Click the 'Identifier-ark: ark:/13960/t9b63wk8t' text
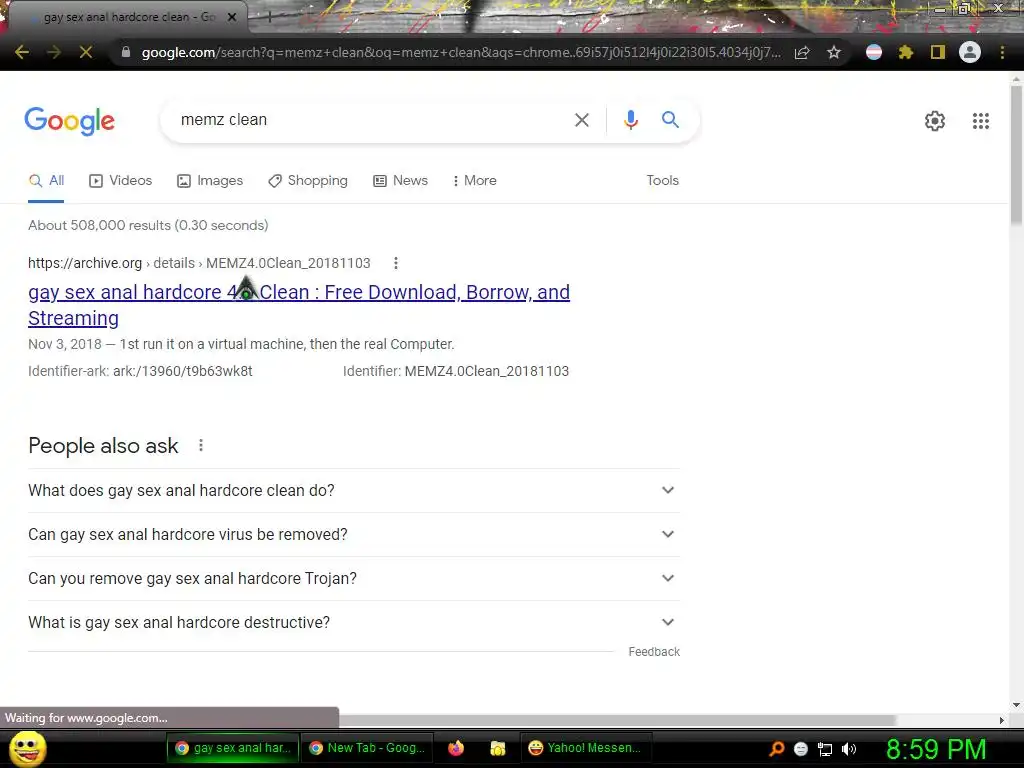1024x768 pixels. [140, 371]
